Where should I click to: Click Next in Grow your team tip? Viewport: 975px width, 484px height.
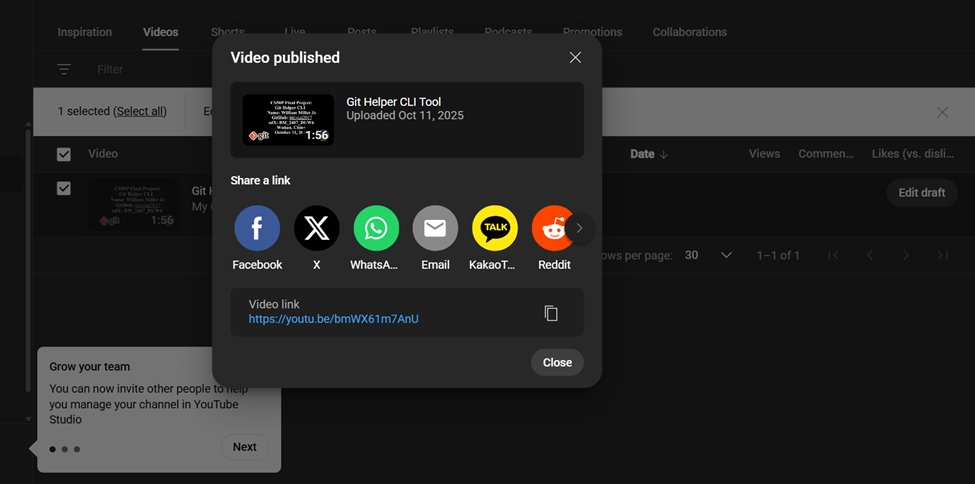point(244,447)
